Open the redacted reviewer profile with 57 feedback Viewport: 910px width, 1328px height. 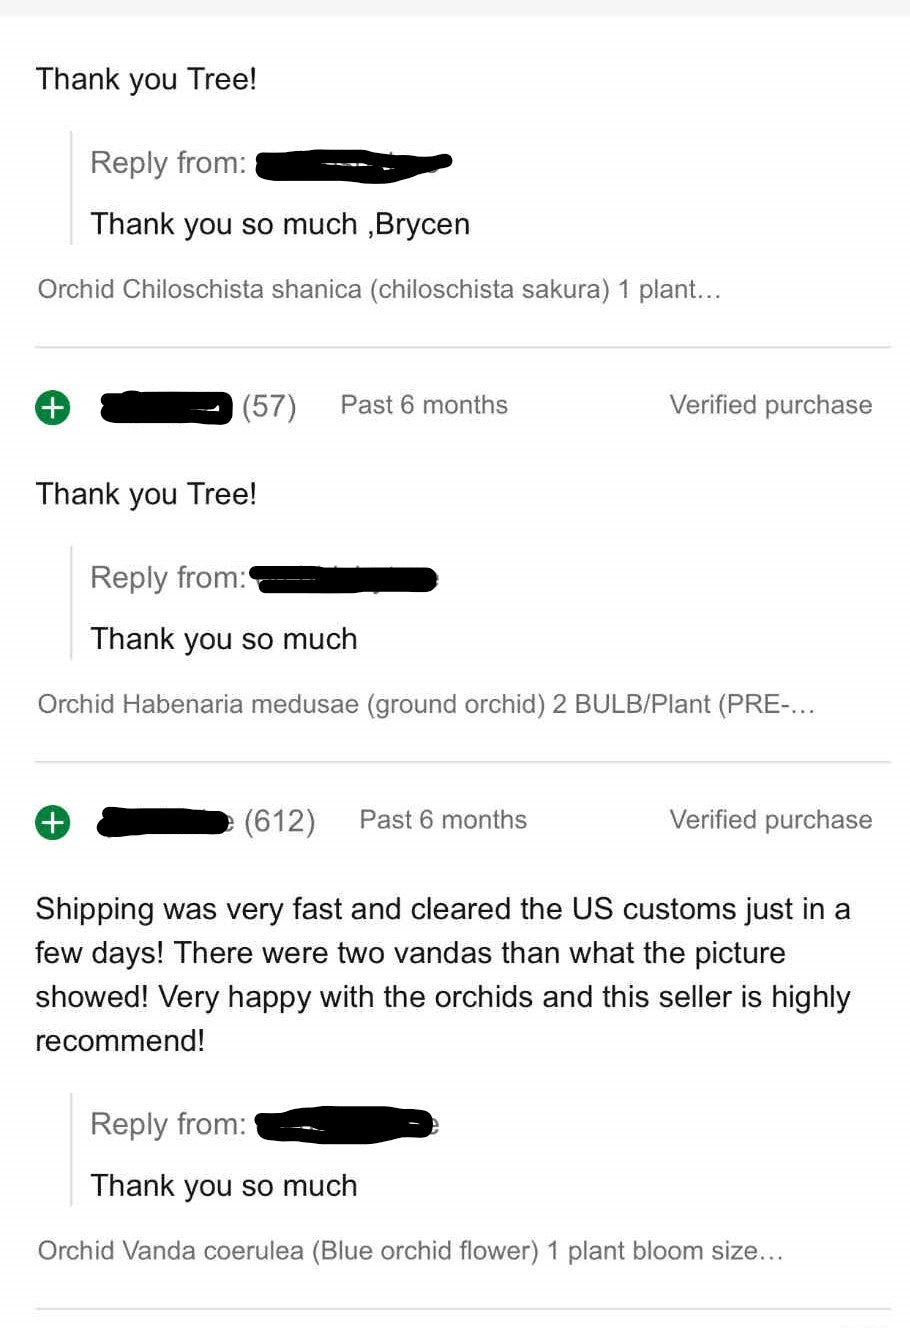pos(166,407)
